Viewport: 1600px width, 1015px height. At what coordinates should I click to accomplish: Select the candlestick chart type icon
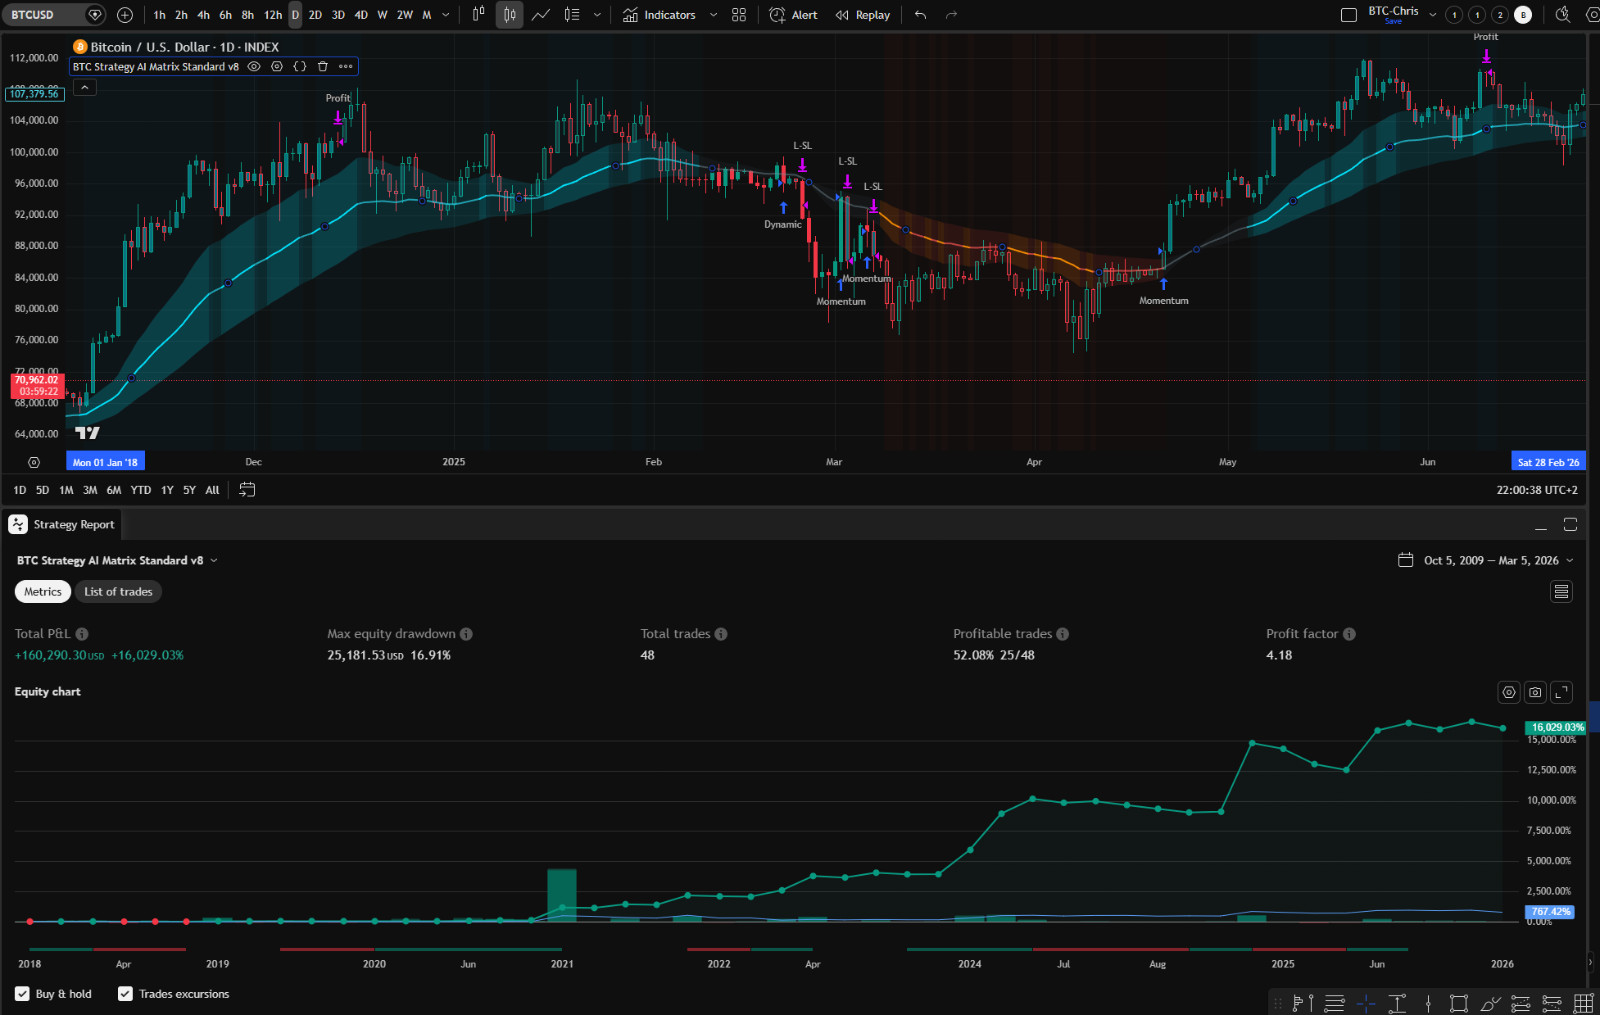tap(510, 15)
